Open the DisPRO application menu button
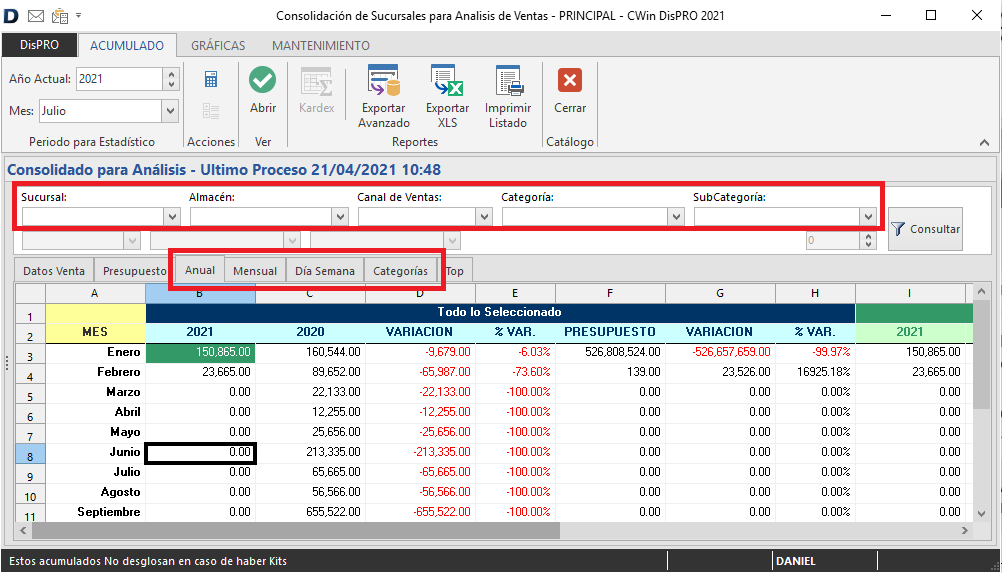 [x=39, y=45]
